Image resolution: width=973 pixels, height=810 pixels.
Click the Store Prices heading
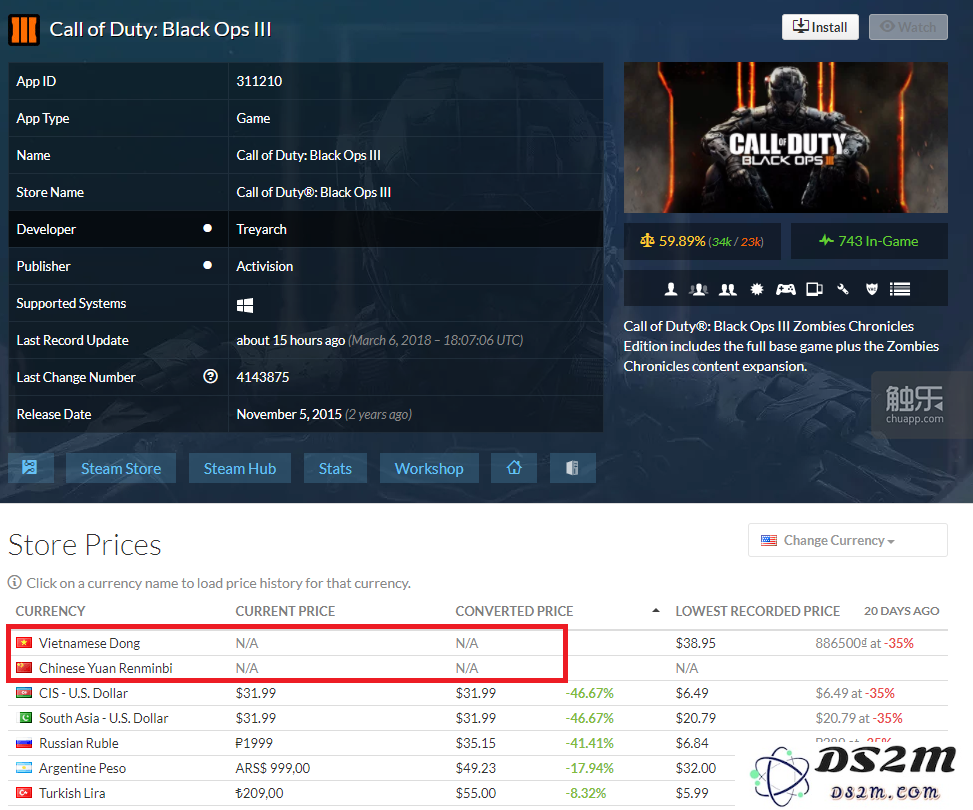coord(84,544)
